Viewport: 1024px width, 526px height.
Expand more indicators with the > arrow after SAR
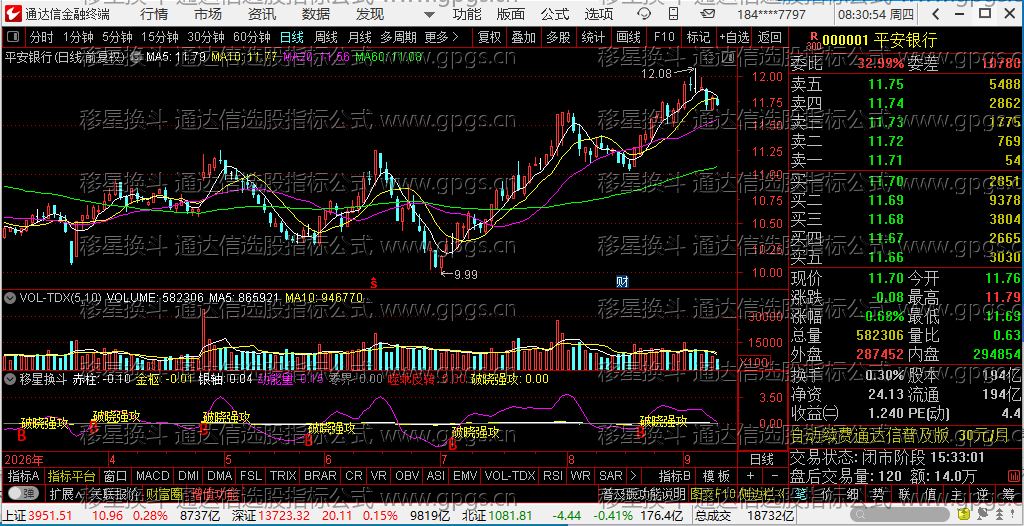pos(633,476)
